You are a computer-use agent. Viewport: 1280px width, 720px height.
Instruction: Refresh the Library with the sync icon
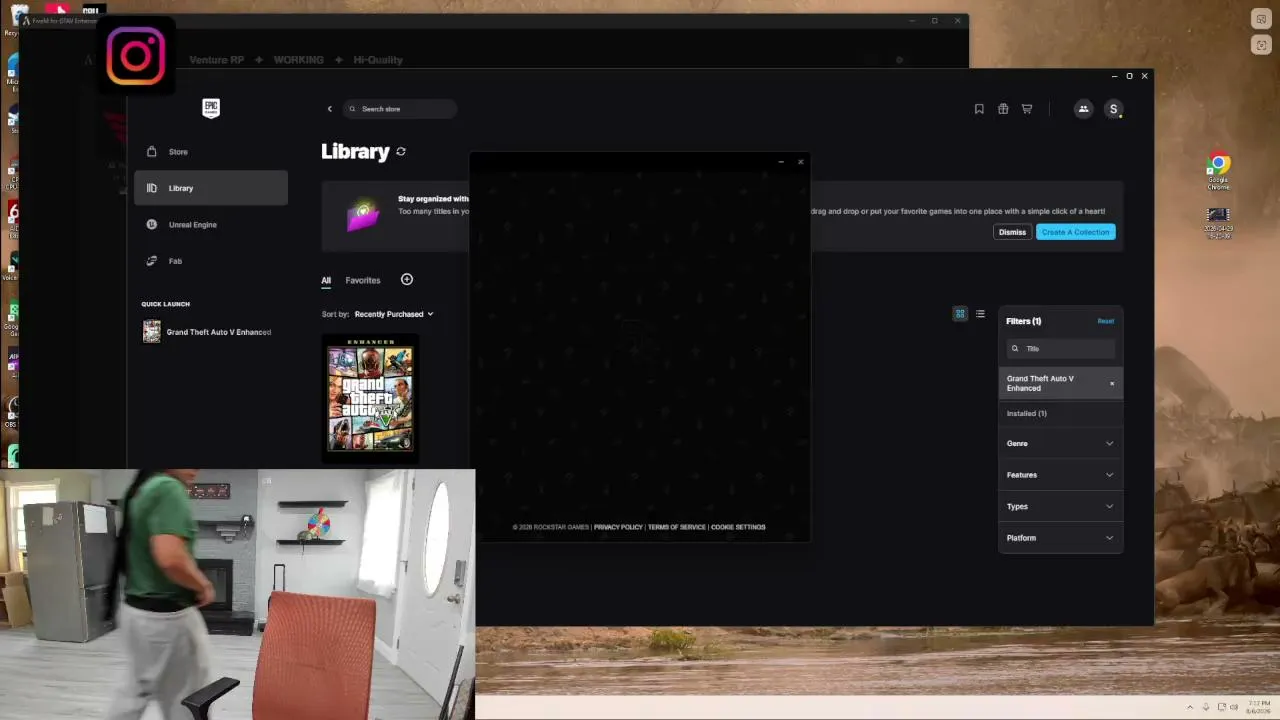[401, 152]
